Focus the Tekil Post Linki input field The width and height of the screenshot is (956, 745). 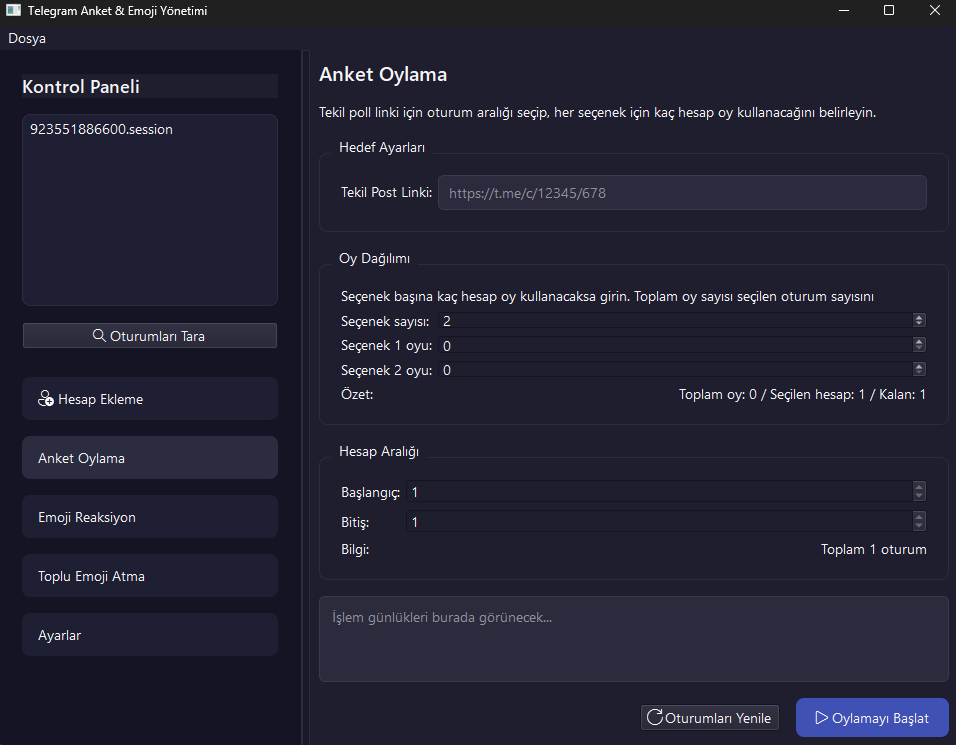point(682,193)
